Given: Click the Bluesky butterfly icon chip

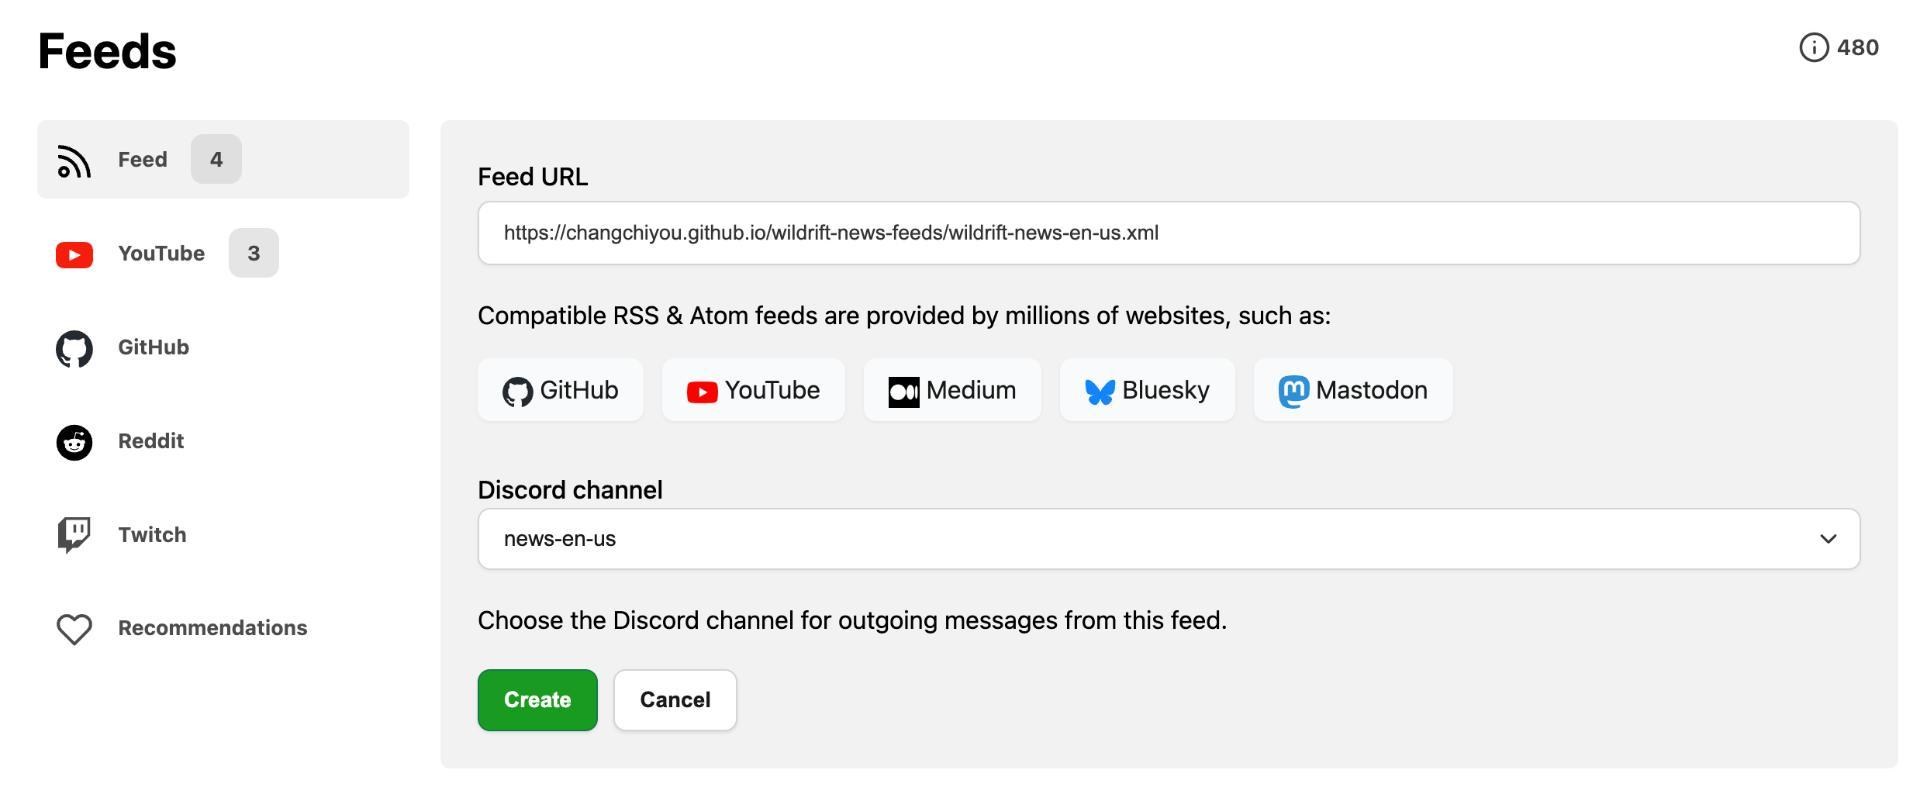Looking at the screenshot, I should [x=1100, y=391].
